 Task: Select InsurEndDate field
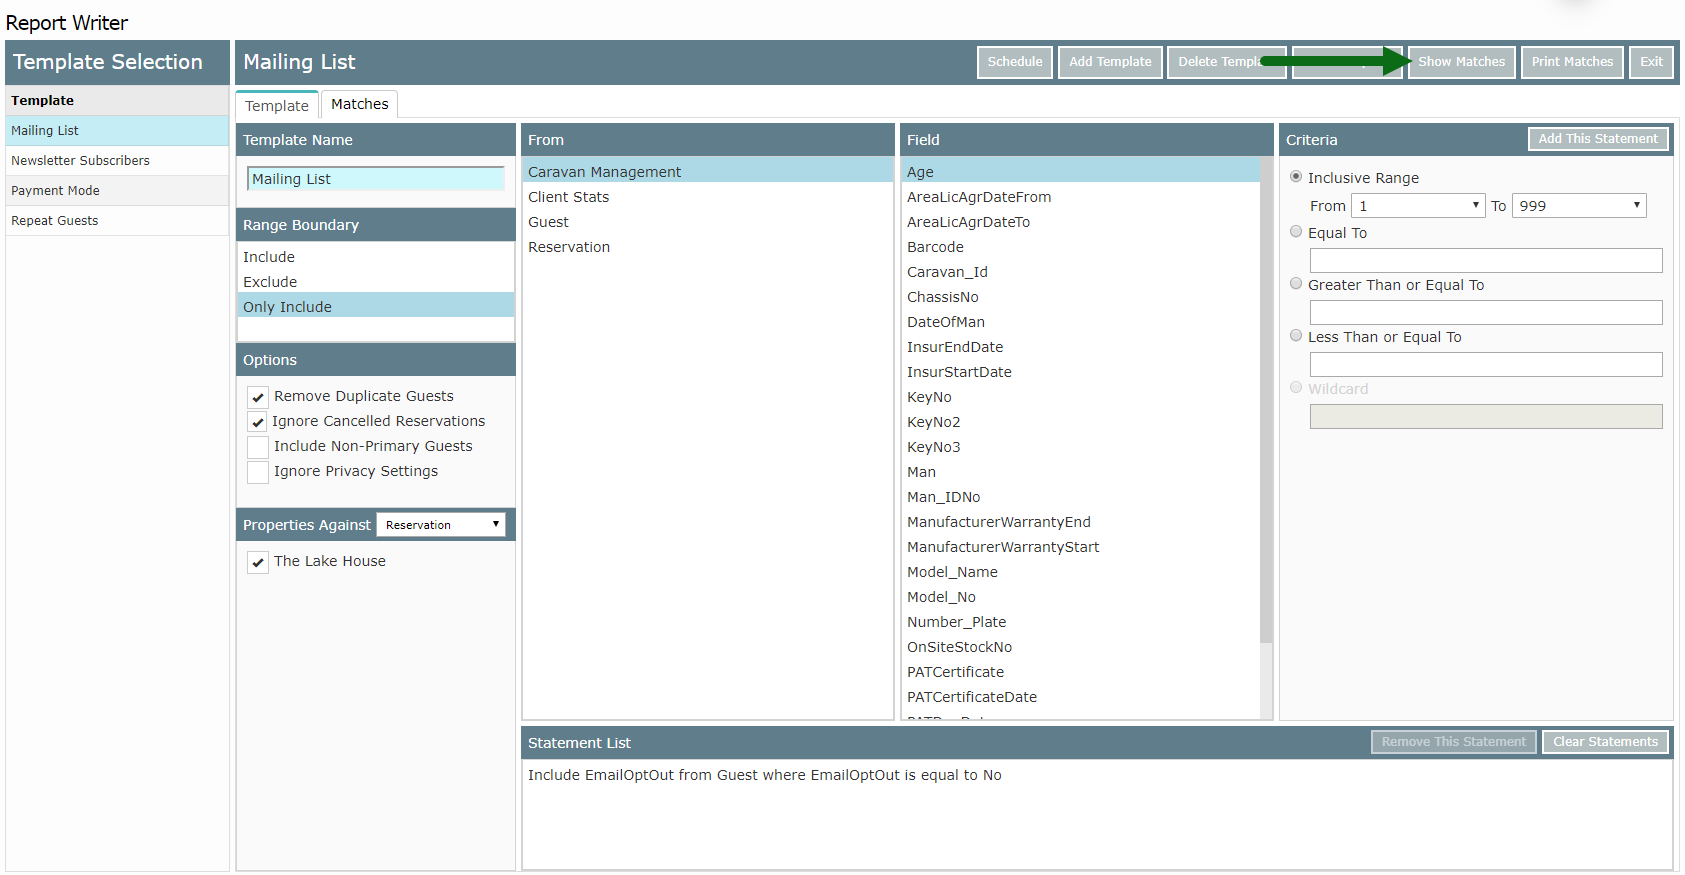pos(1080,347)
